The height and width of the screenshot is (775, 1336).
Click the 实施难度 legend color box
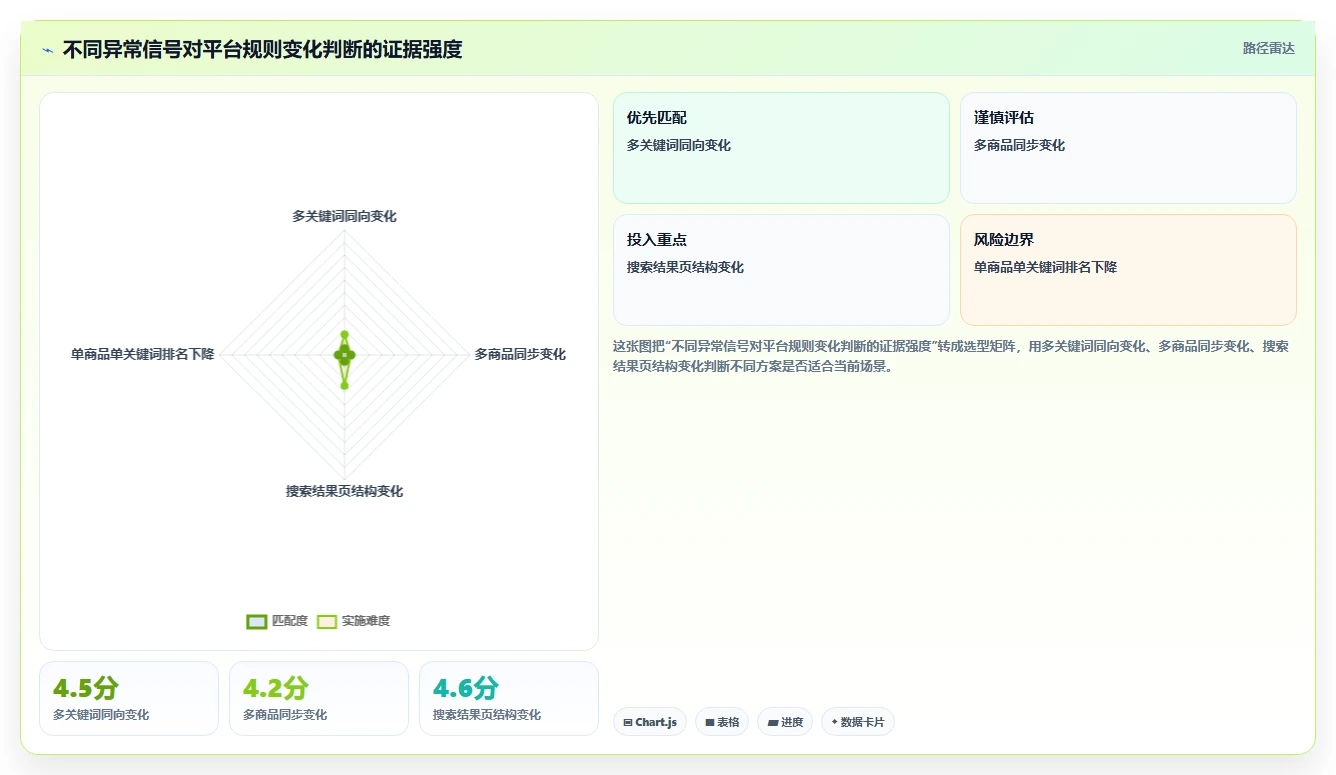(327, 621)
